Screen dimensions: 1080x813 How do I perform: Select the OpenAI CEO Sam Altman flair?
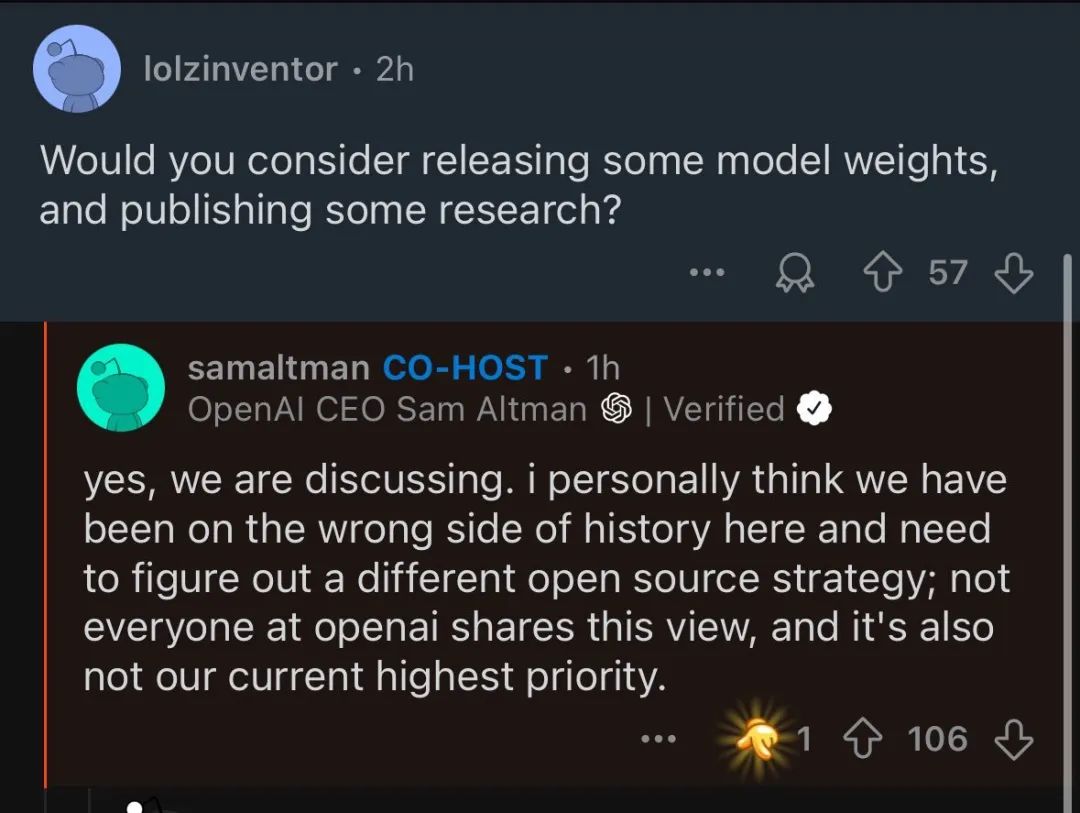tap(387, 409)
